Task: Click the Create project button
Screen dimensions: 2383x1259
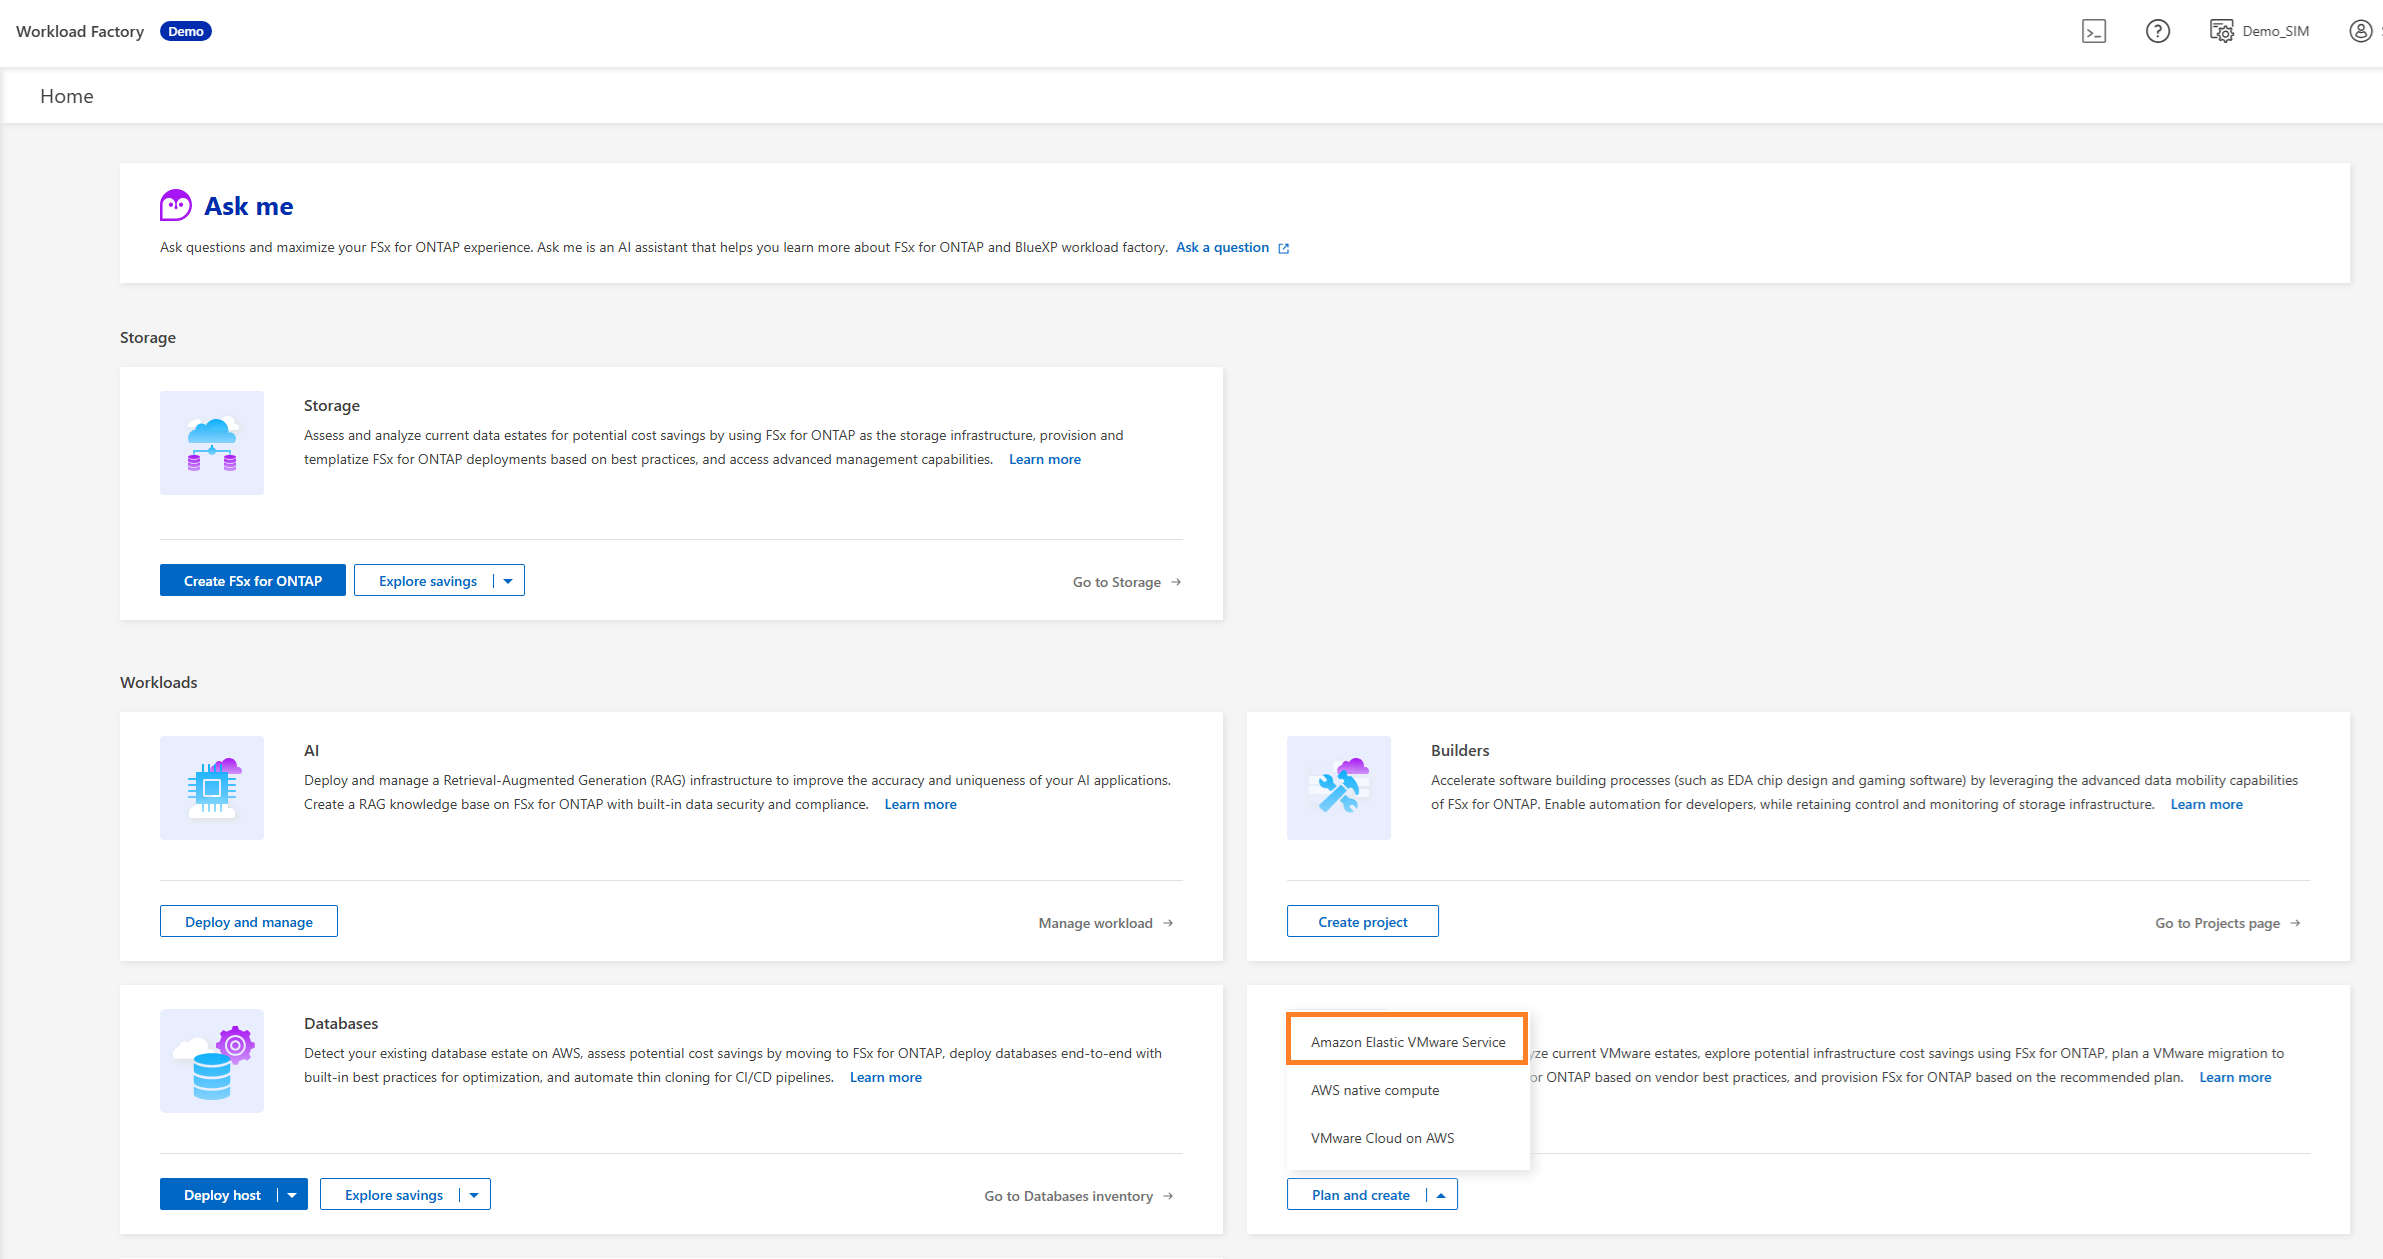Action: (x=1363, y=922)
